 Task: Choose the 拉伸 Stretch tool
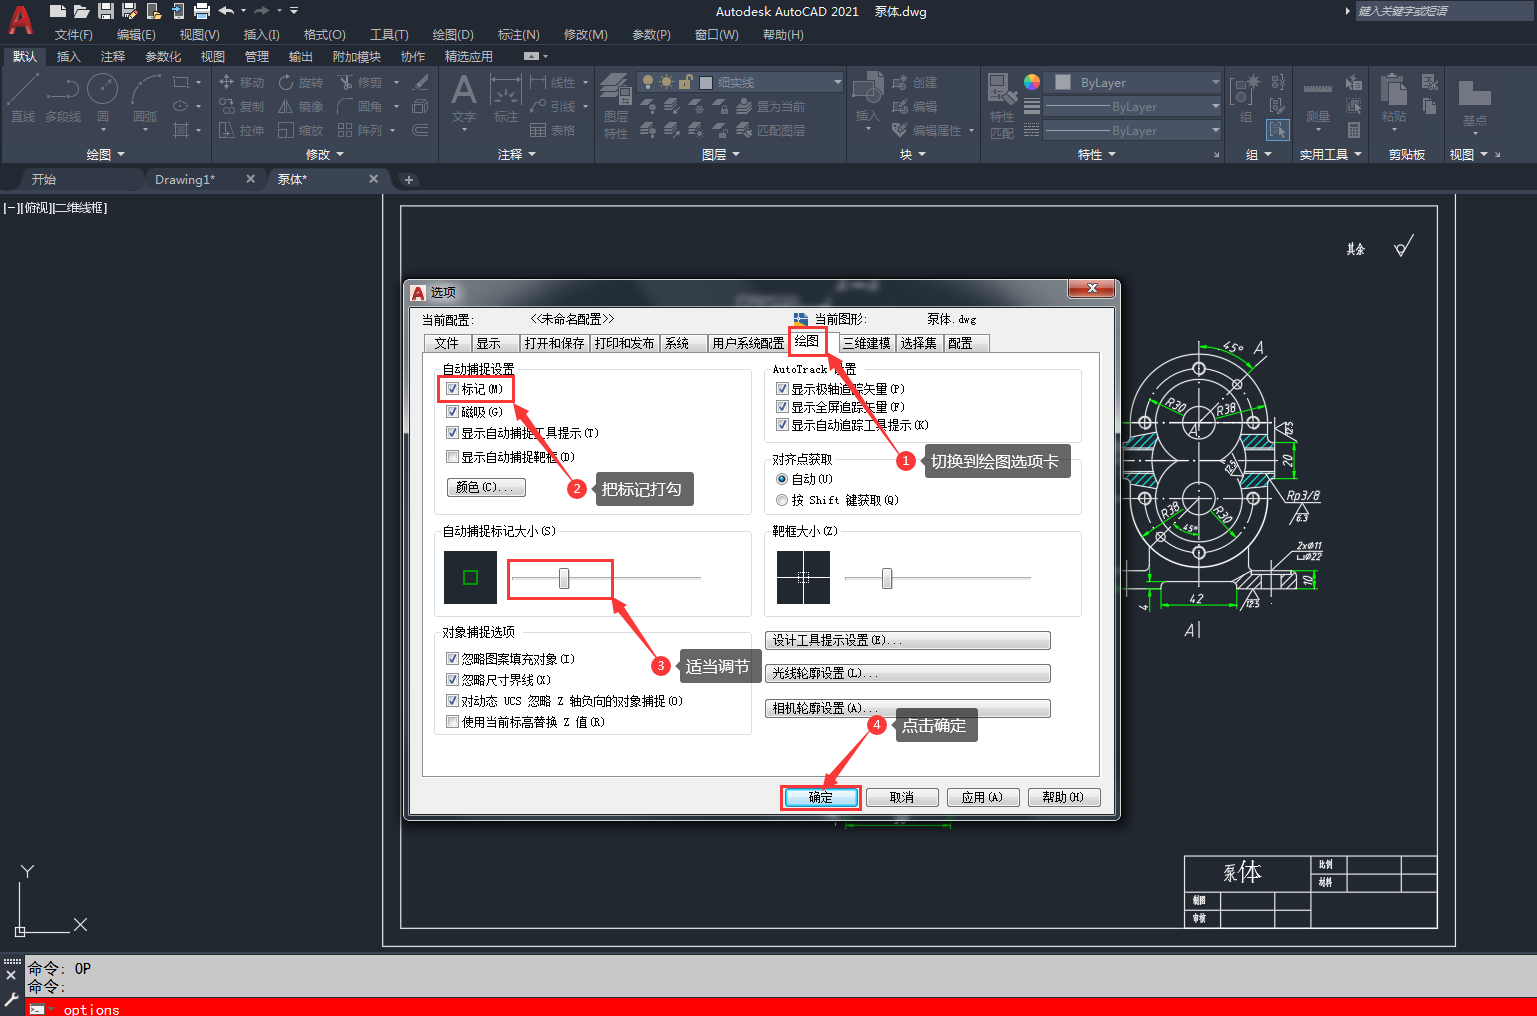coord(242,130)
